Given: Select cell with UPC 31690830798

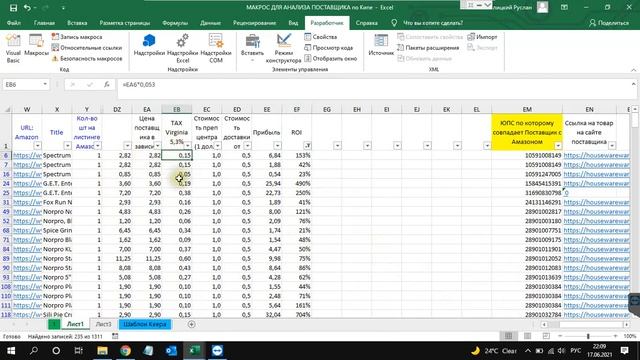Looking at the screenshot, I should (x=527, y=193).
